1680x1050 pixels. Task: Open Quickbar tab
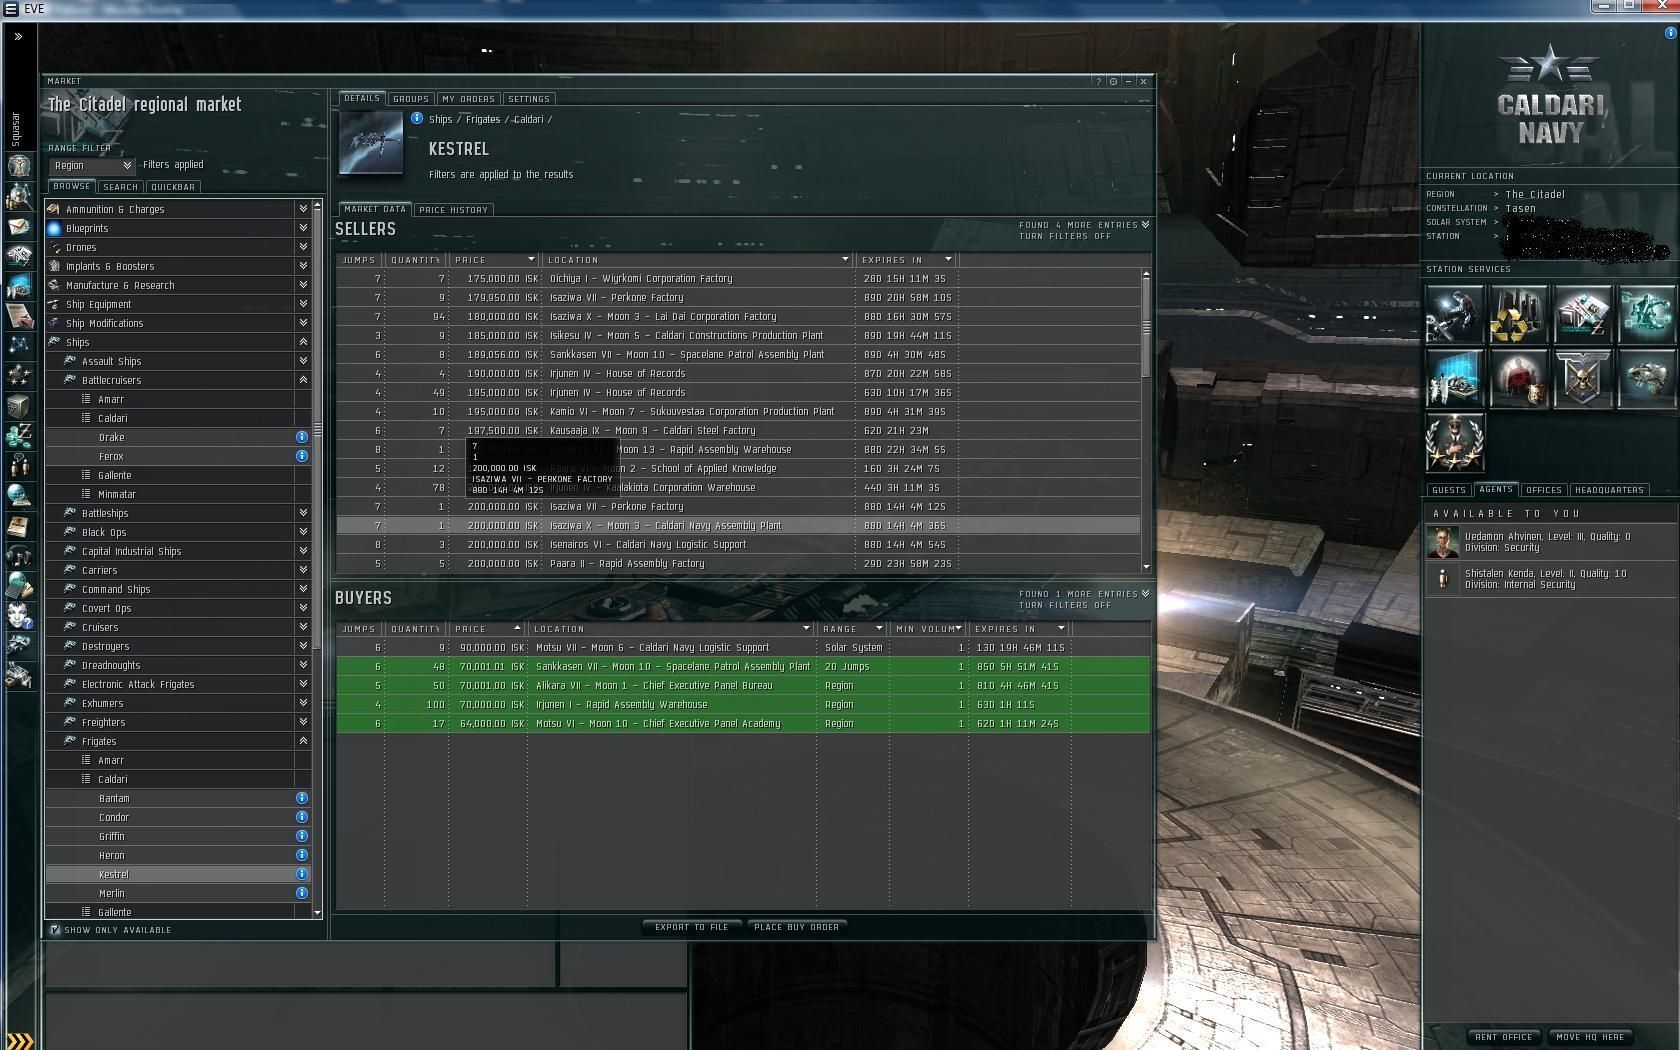[173, 187]
